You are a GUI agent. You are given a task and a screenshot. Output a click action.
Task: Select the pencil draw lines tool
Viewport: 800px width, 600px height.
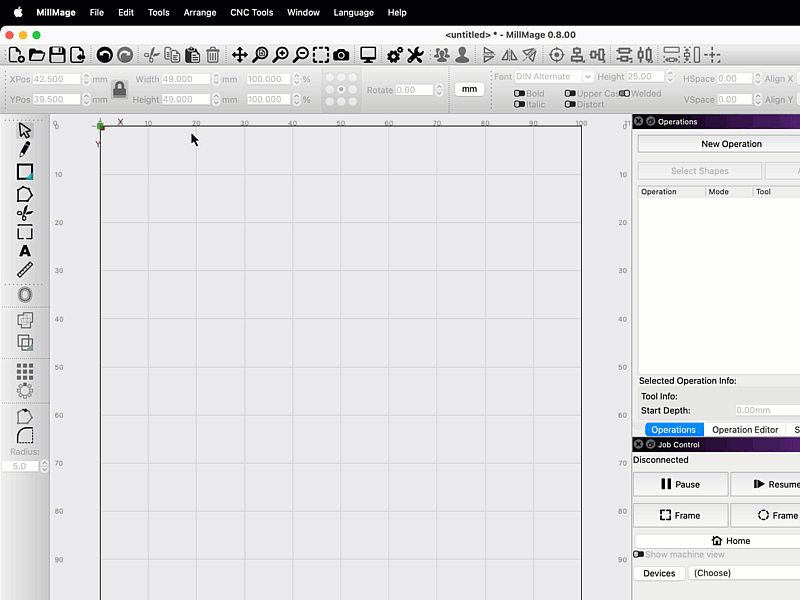pos(25,150)
